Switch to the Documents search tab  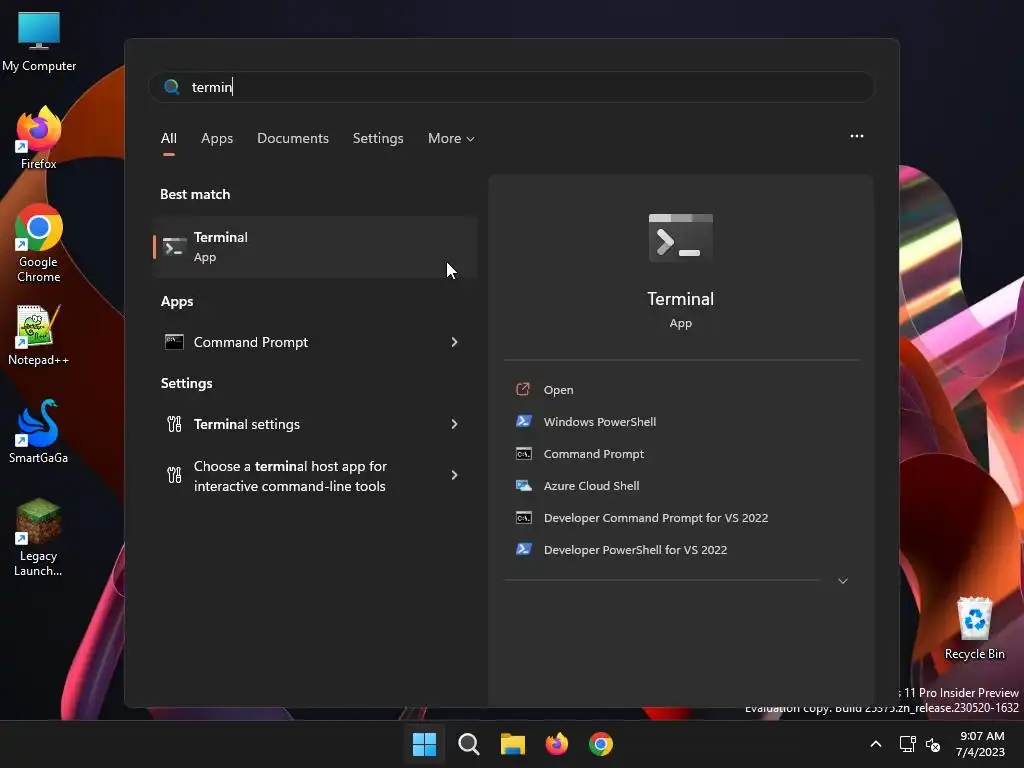(x=293, y=138)
